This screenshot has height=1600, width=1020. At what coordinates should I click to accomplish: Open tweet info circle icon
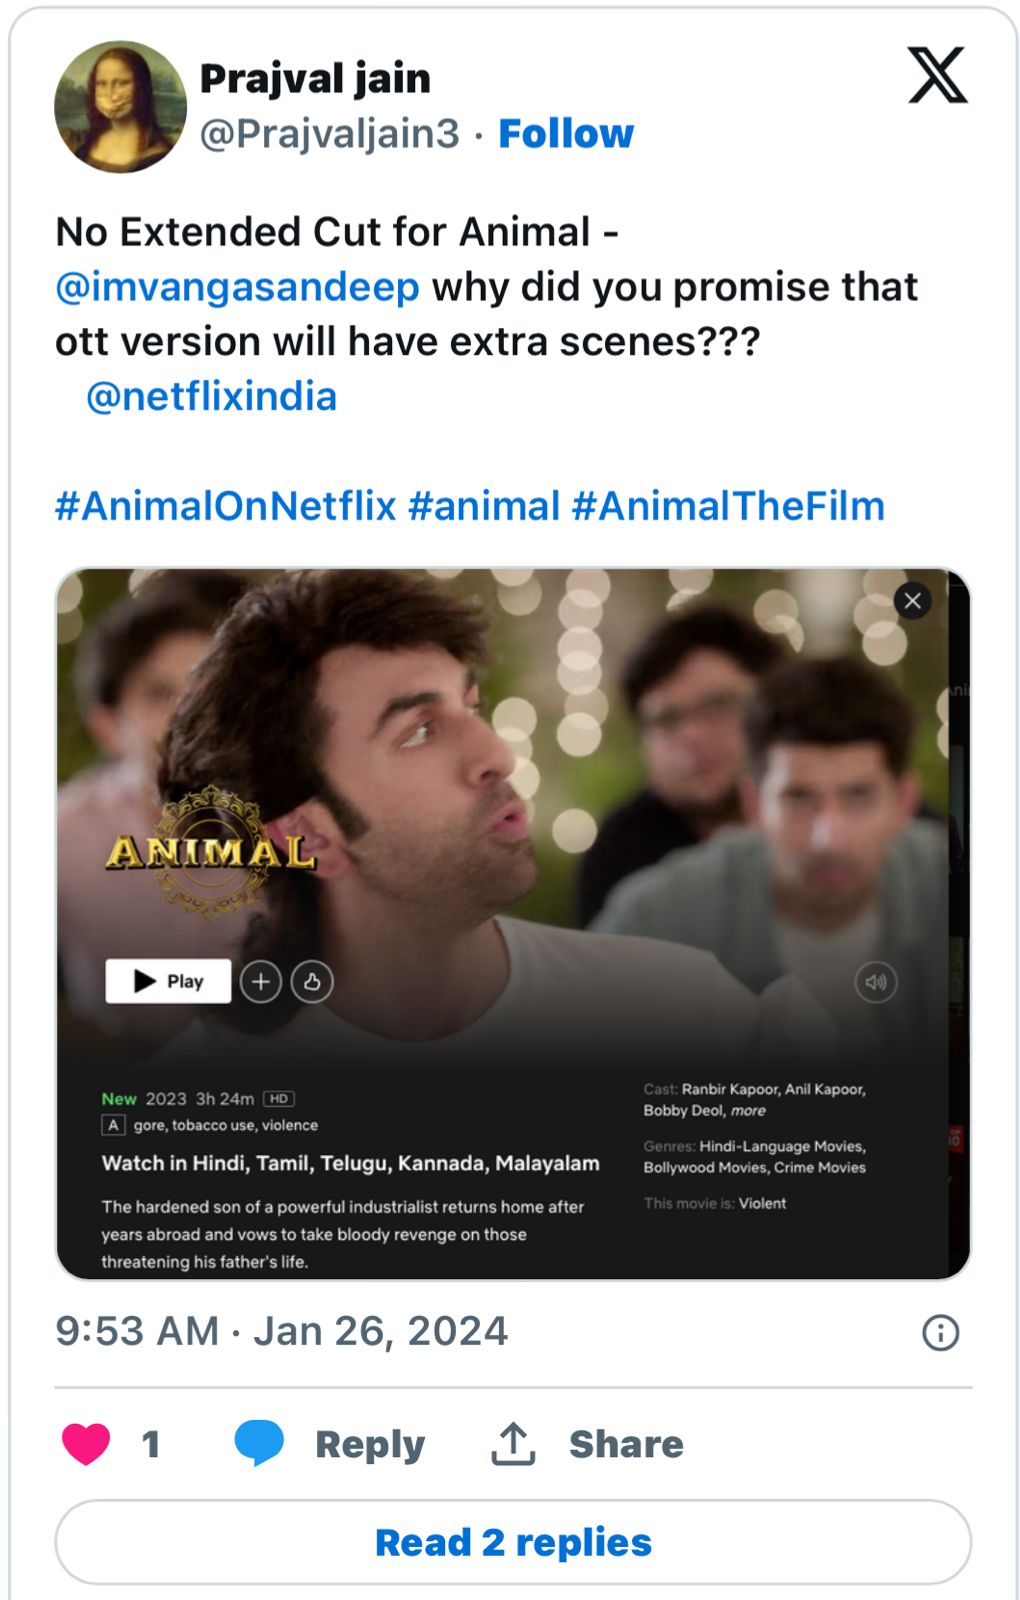coord(940,1332)
